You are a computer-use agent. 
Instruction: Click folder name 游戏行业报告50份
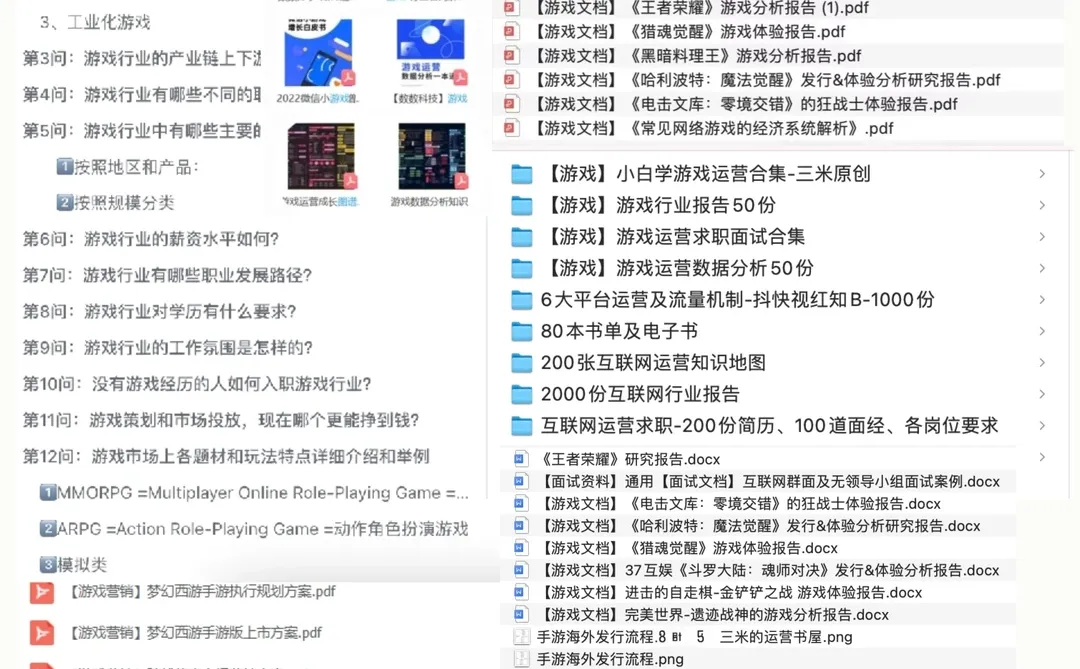coord(659,205)
